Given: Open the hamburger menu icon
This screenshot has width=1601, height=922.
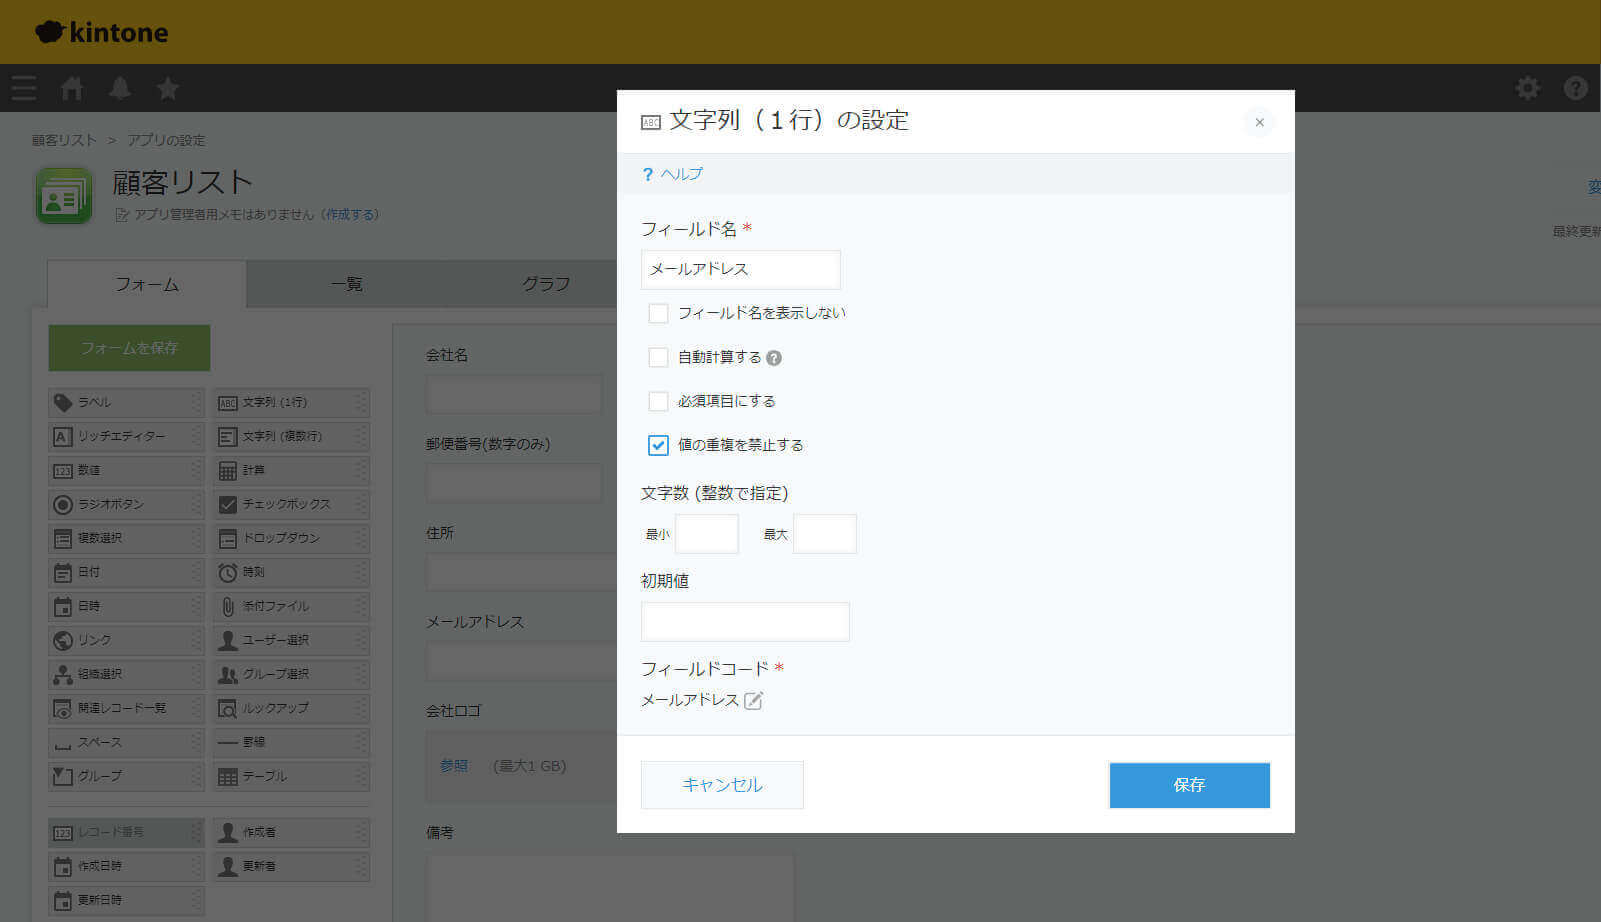Looking at the screenshot, I should 23,88.
